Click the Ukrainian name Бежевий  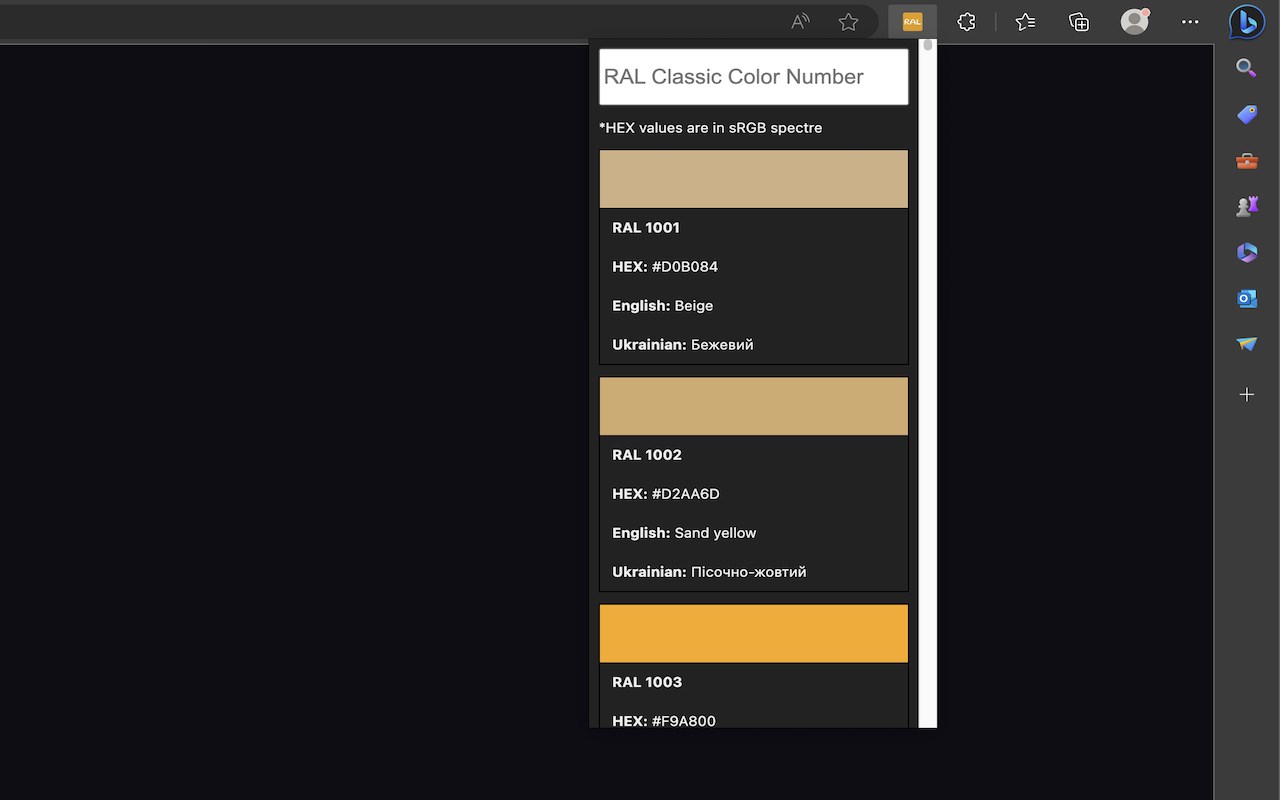722,345
